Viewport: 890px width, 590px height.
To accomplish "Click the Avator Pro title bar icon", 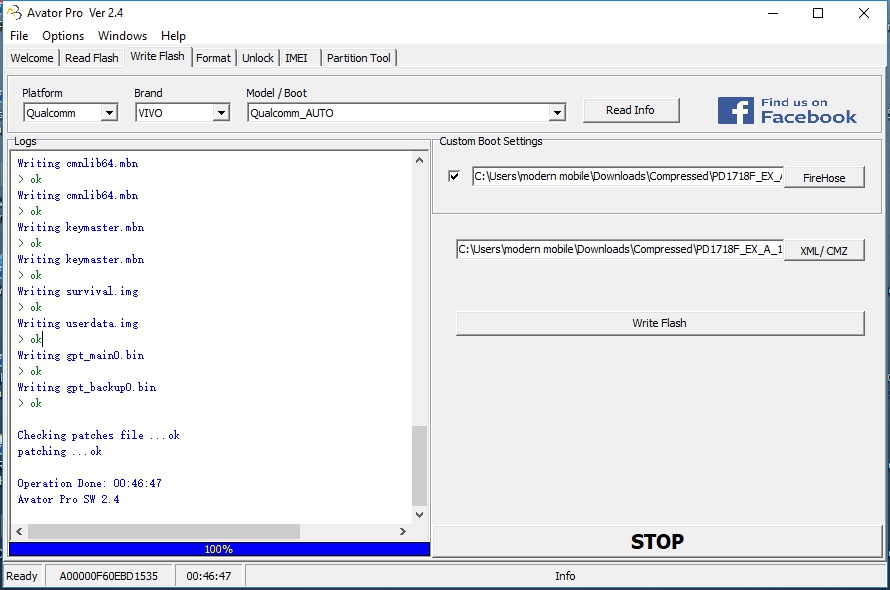I will coord(14,12).
